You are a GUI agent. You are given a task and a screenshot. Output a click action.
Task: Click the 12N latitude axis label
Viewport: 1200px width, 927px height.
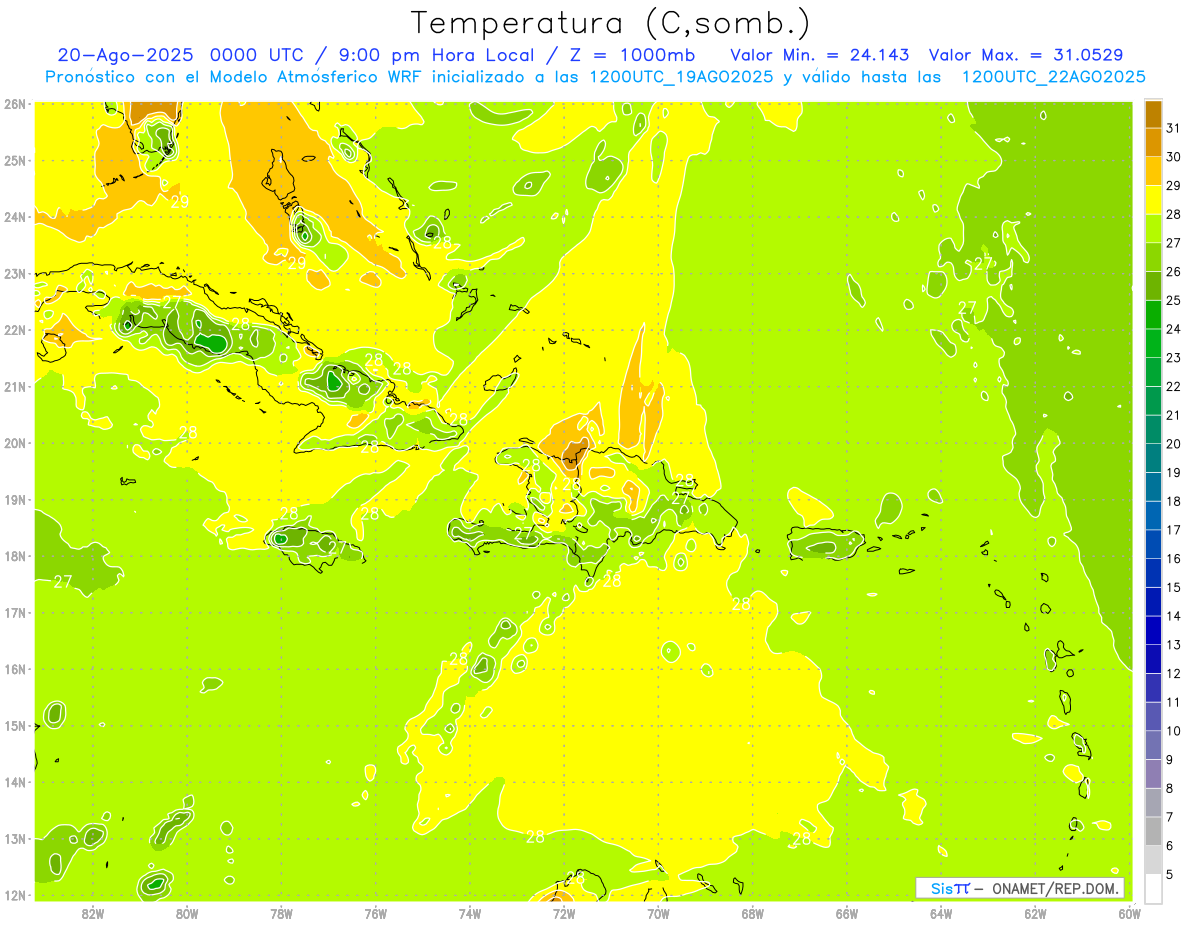14,895
